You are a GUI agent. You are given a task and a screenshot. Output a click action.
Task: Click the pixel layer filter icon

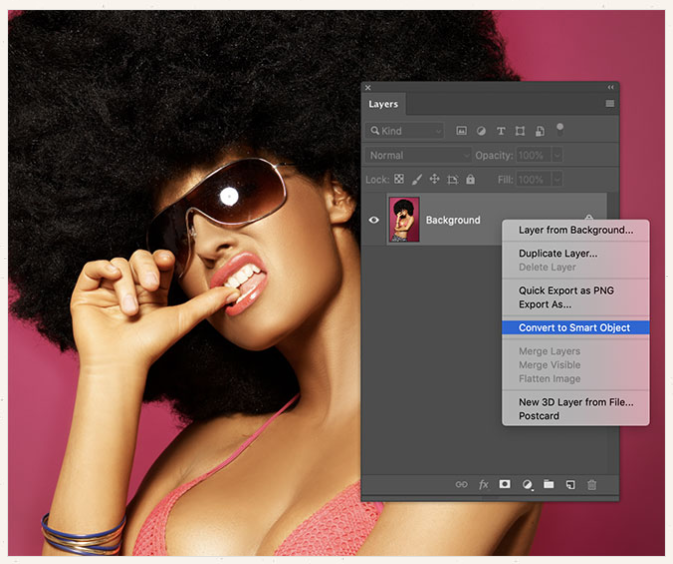pyautogui.click(x=461, y=131)
